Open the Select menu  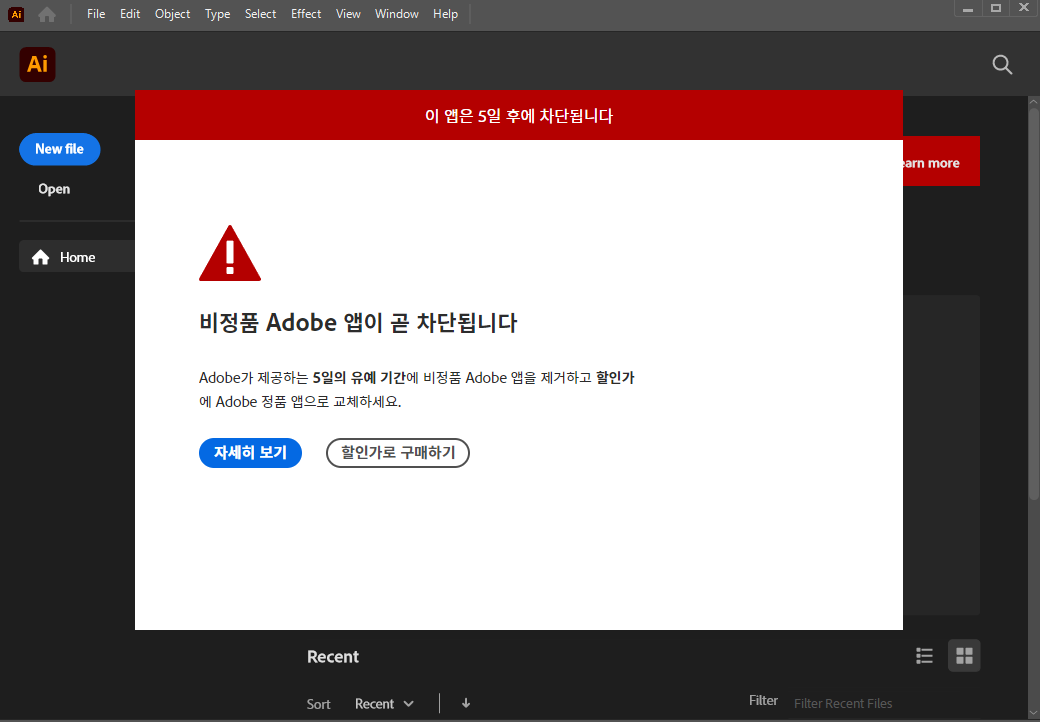point(260,14)
